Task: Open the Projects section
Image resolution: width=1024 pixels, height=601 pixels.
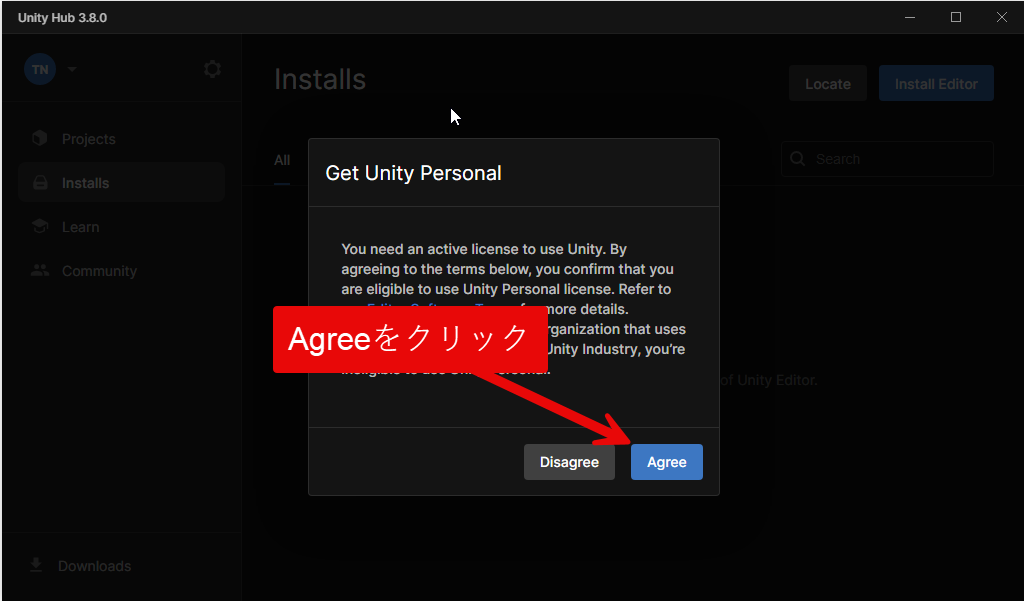Action: click(121, 138)
